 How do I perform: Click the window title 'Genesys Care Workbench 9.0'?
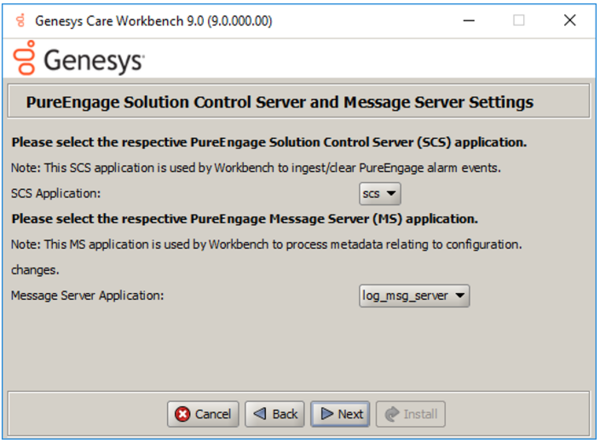tap(153, 21)
